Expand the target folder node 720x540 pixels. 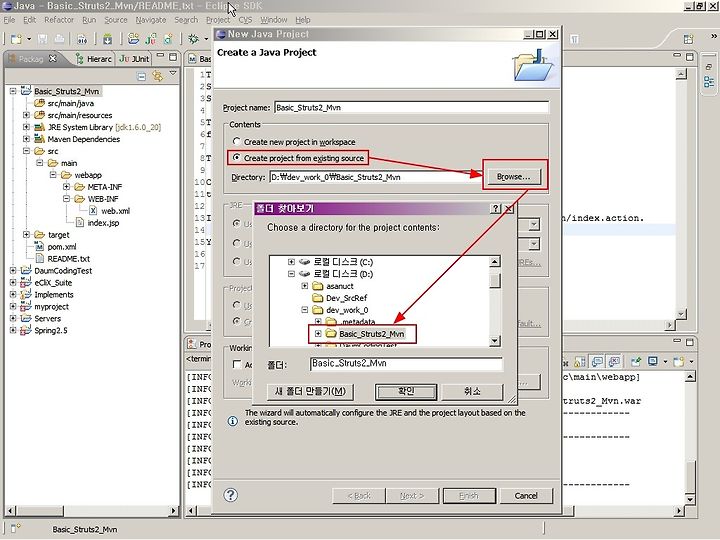tap(27, 234)
